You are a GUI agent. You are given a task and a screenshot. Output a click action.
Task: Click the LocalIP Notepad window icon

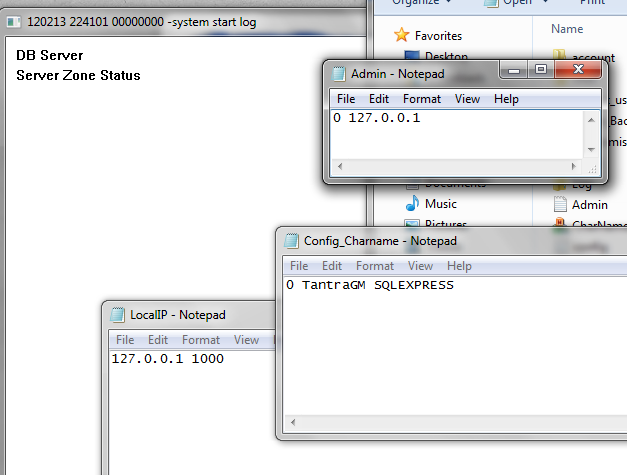(118, 315)
